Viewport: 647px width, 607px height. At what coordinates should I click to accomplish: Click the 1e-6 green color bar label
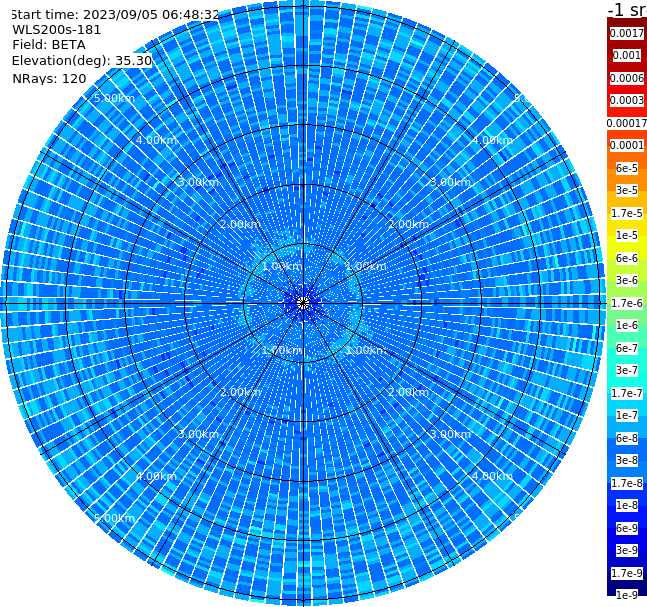pos(627,325)
